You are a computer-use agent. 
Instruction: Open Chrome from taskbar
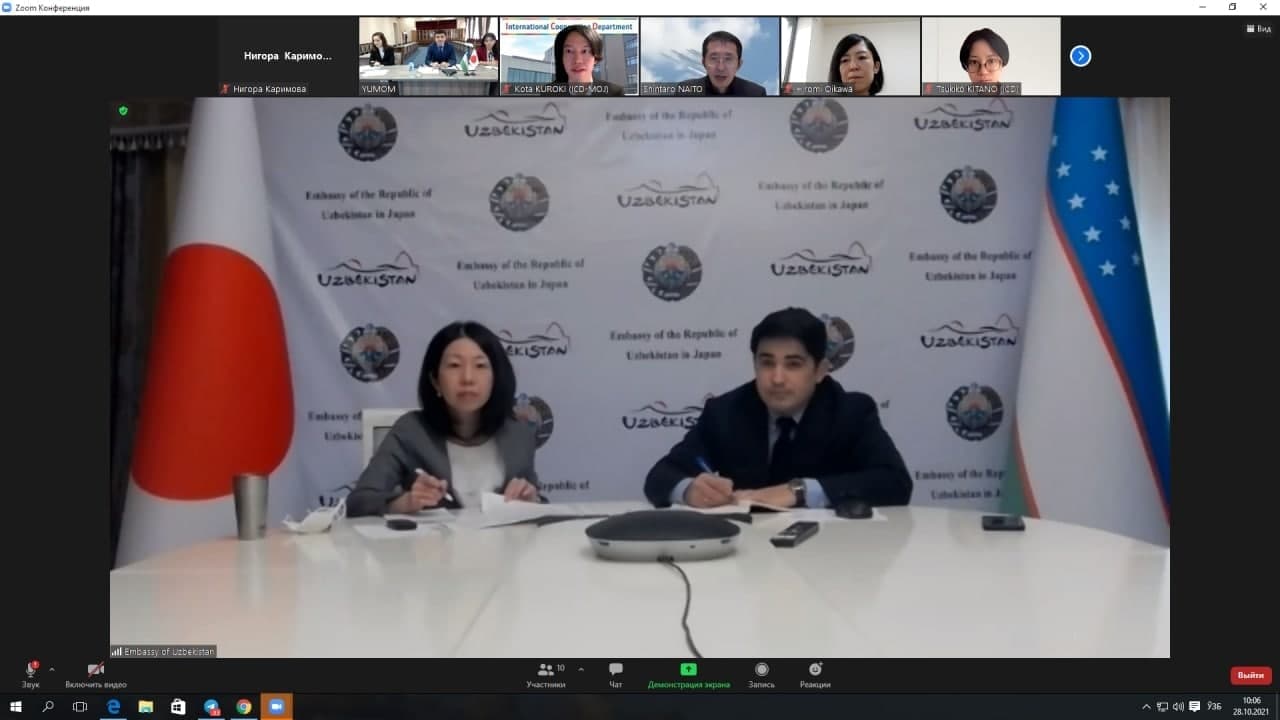244,707
